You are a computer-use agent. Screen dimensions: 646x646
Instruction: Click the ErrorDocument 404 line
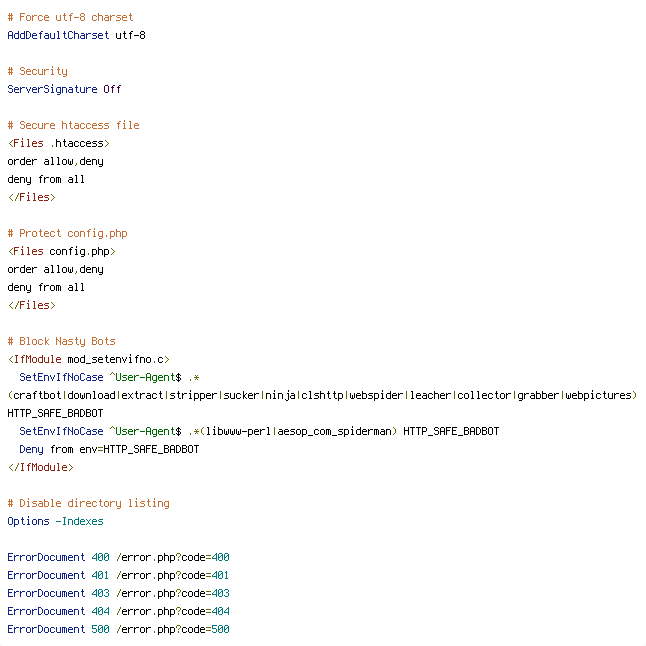click(x=118, y=611)
